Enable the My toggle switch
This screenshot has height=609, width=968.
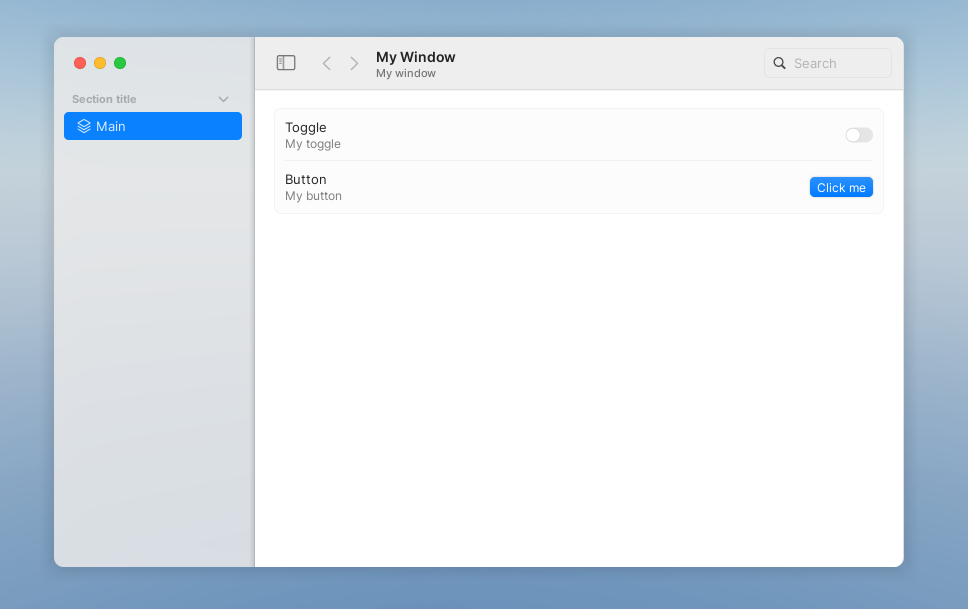pos(859,135)
